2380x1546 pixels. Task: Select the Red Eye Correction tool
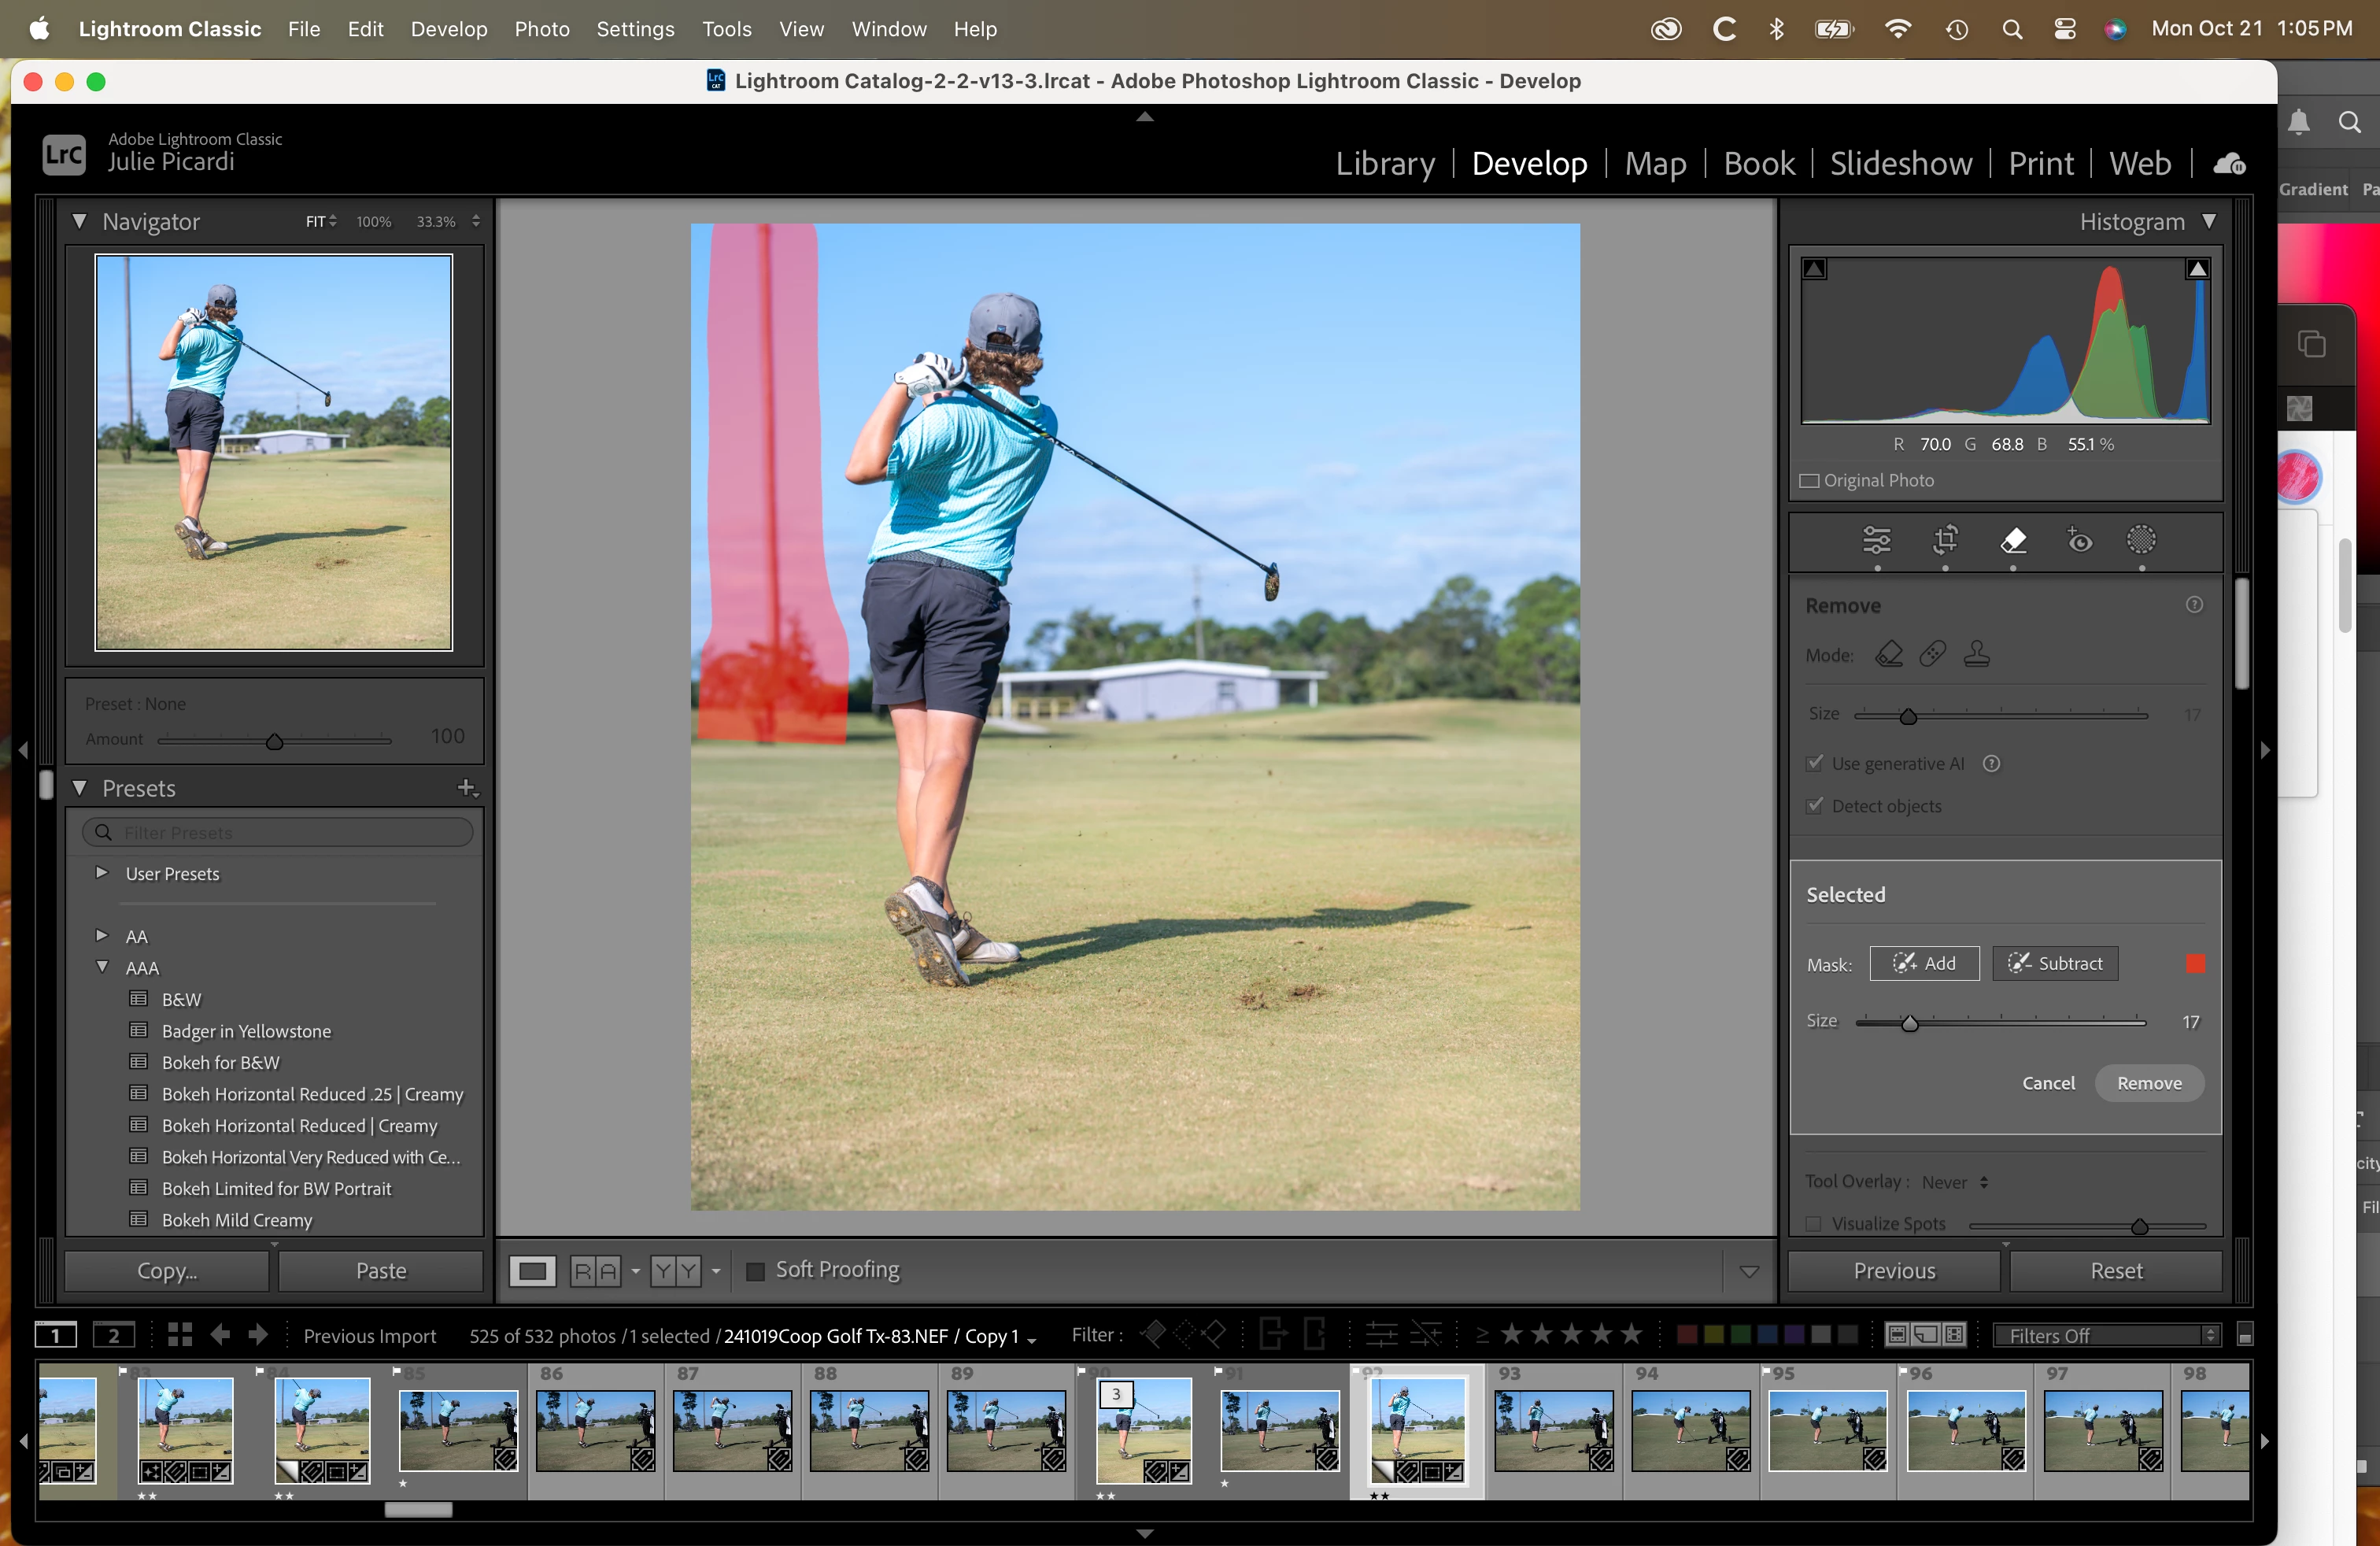(2079, 540)
